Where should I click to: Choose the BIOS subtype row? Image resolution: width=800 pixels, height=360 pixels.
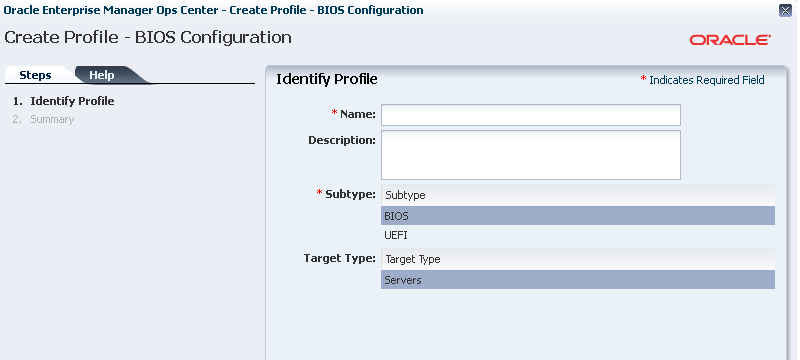tap(578, 216)
